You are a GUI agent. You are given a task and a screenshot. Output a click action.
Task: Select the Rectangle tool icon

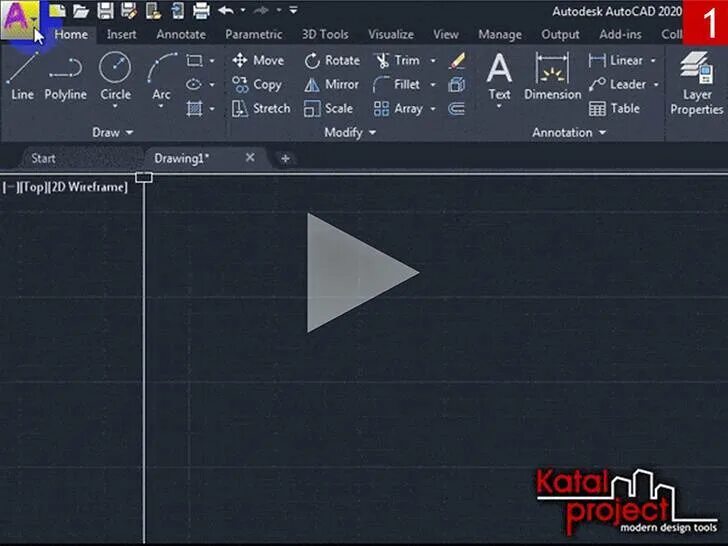194,60
